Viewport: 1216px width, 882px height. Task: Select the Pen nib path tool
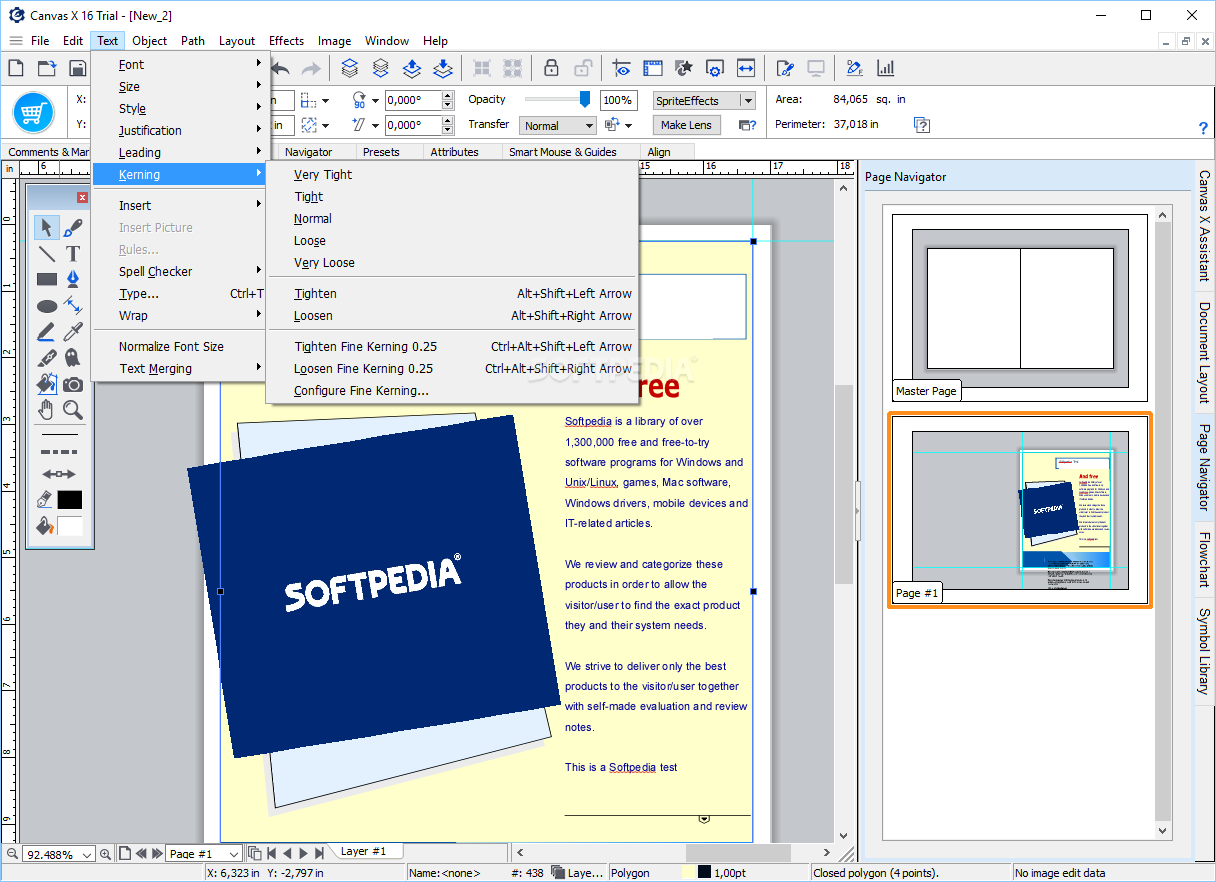pos(73,279)
